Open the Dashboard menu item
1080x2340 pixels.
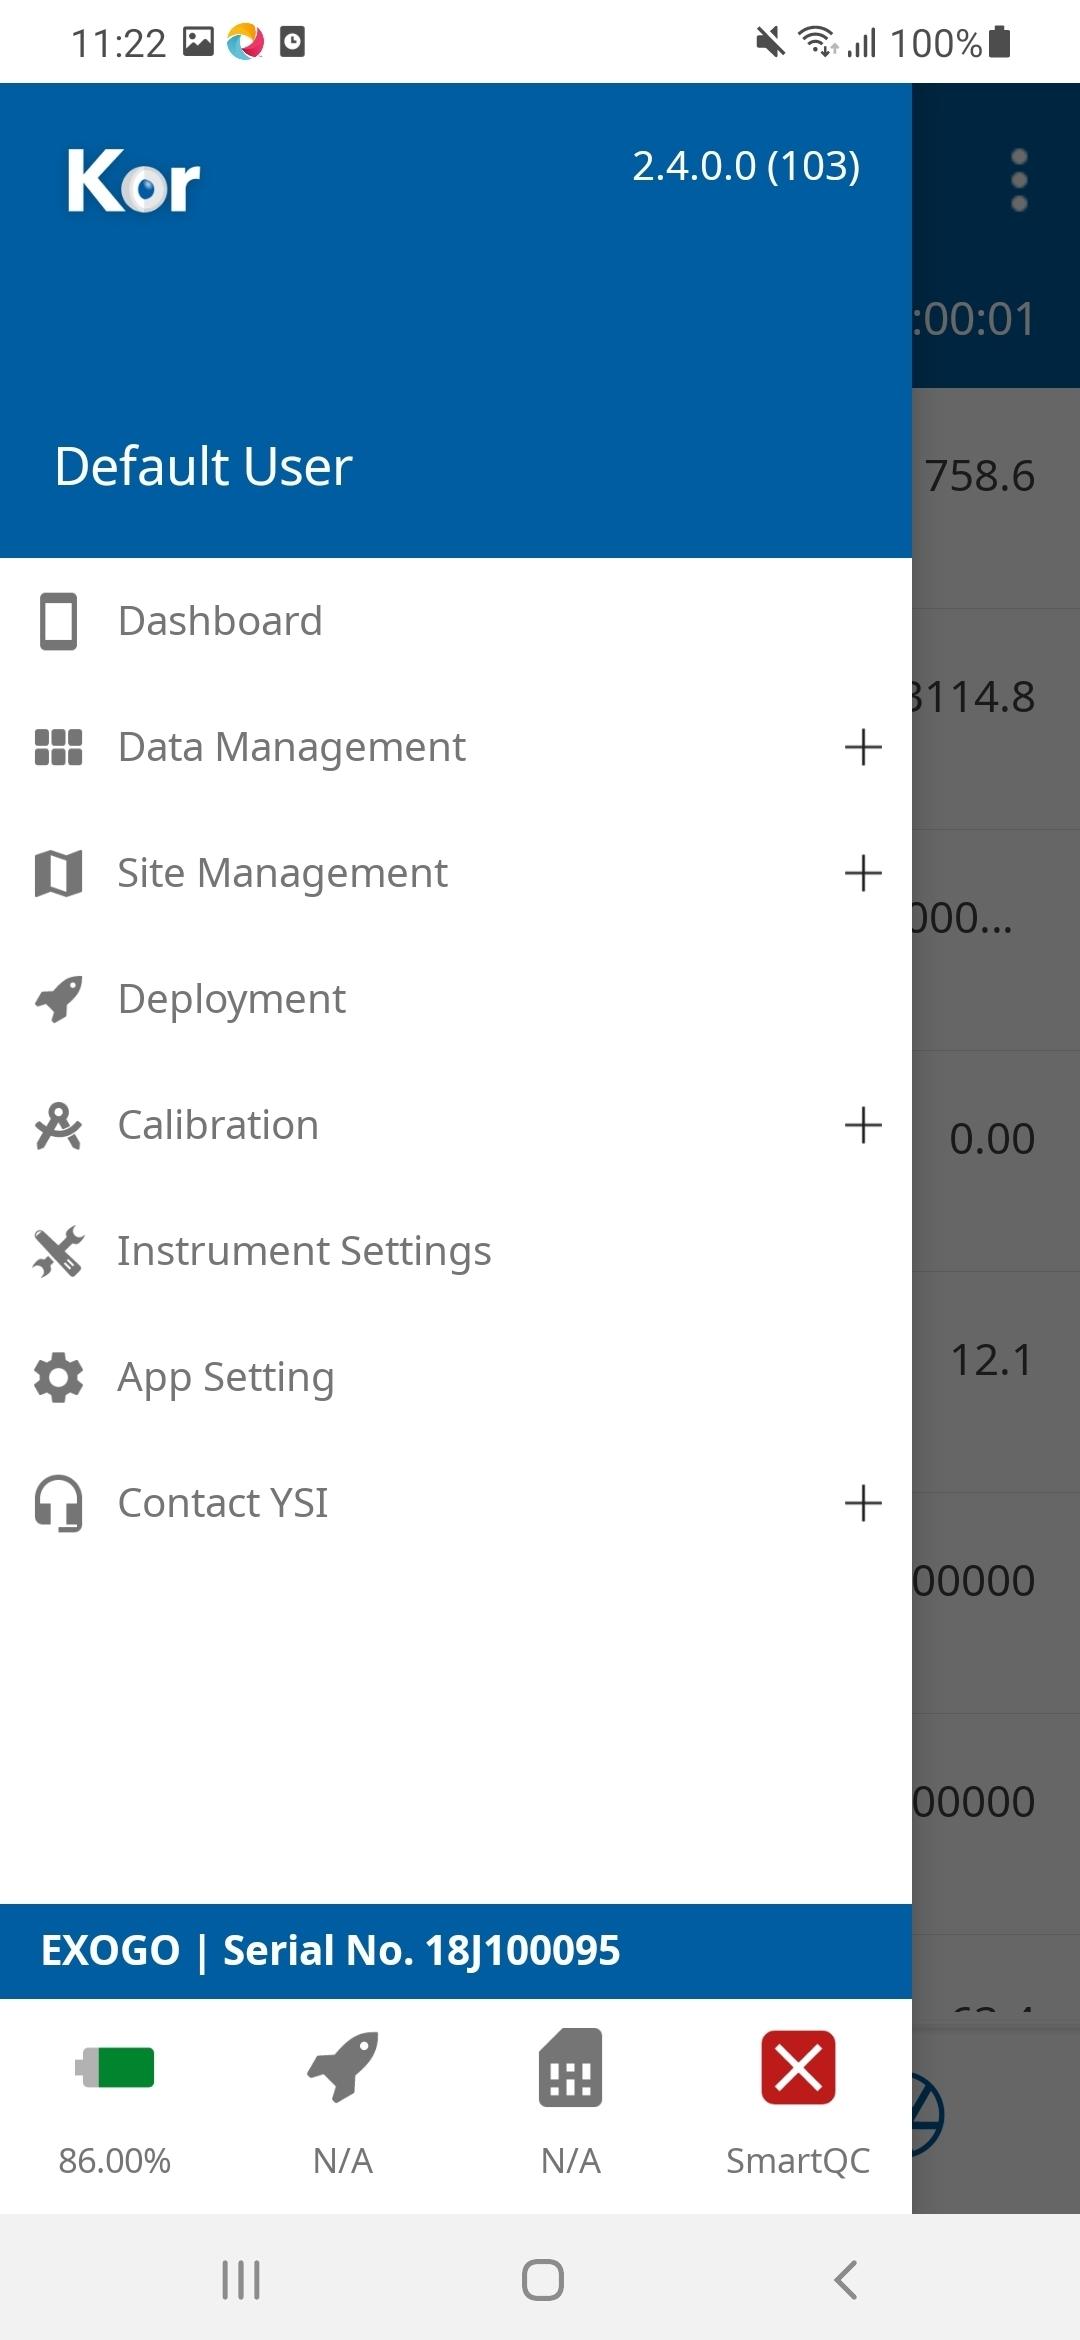pos(456,621)
